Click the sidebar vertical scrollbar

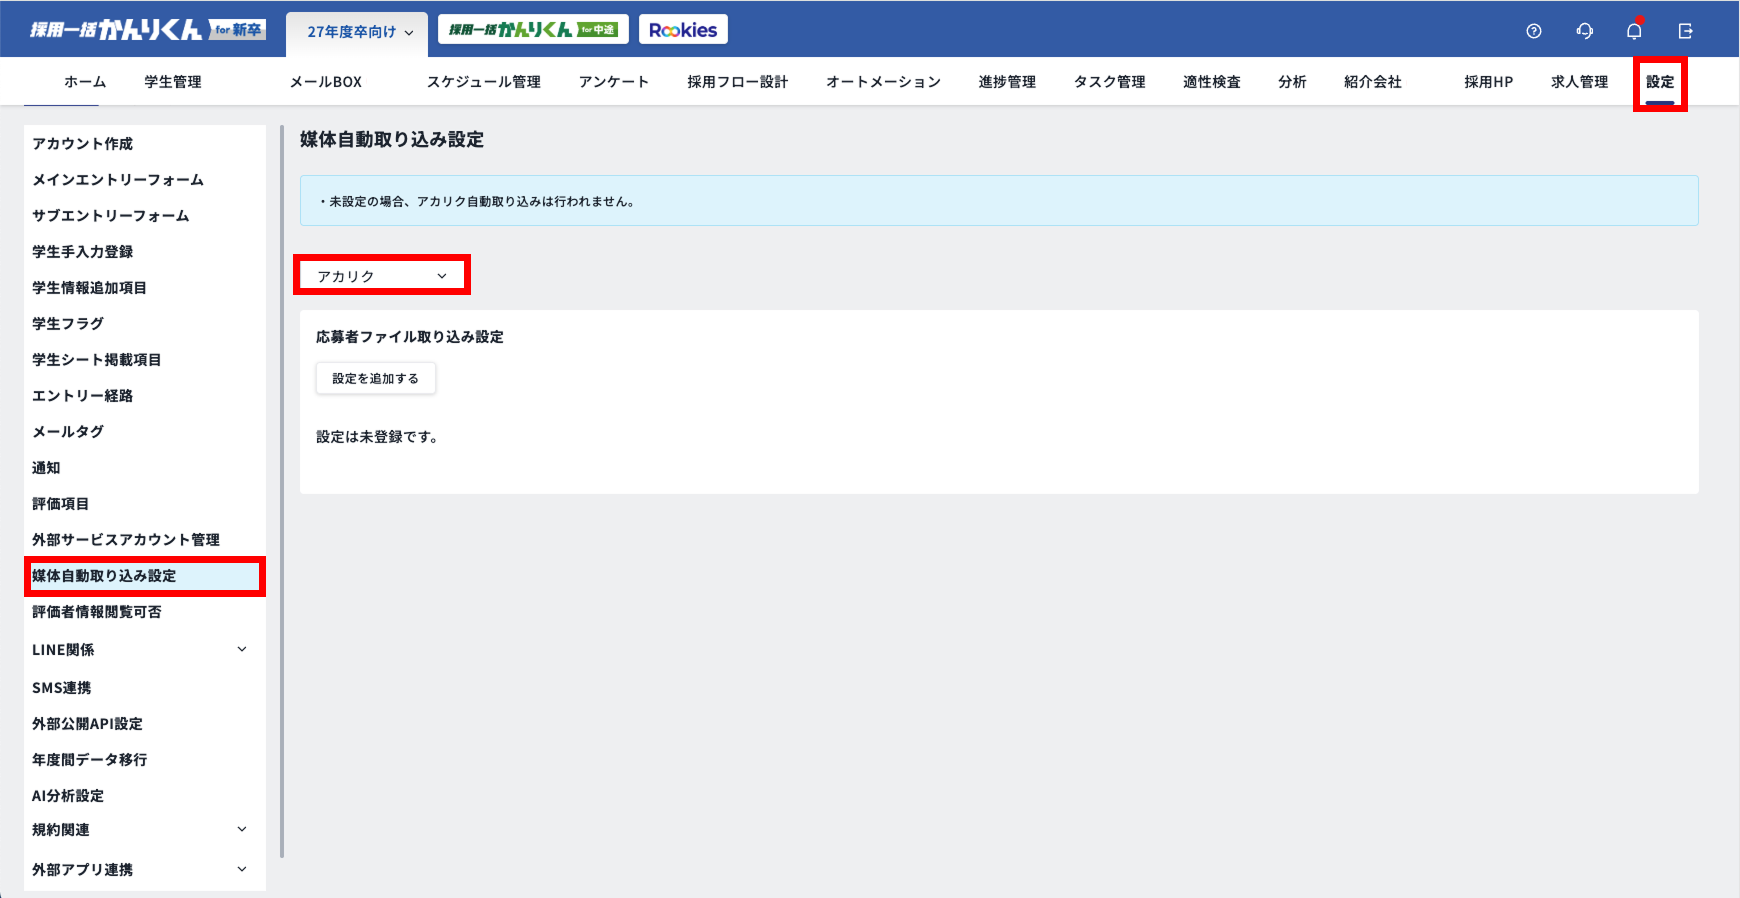click(x=282, y=490)
